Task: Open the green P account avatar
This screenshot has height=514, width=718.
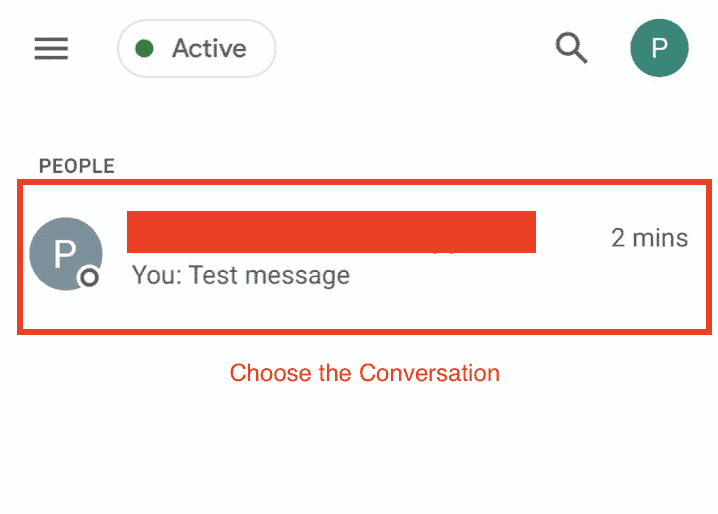Action: (659, 48)
